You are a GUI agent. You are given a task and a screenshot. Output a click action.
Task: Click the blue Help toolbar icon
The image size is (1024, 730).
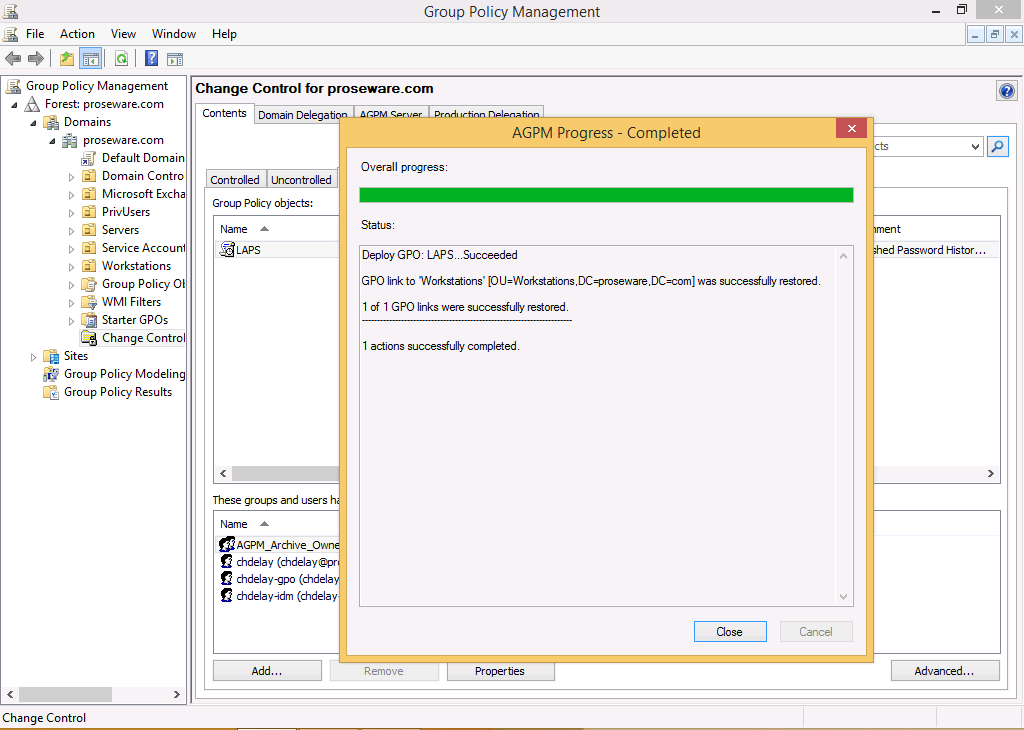coord(152,59)
